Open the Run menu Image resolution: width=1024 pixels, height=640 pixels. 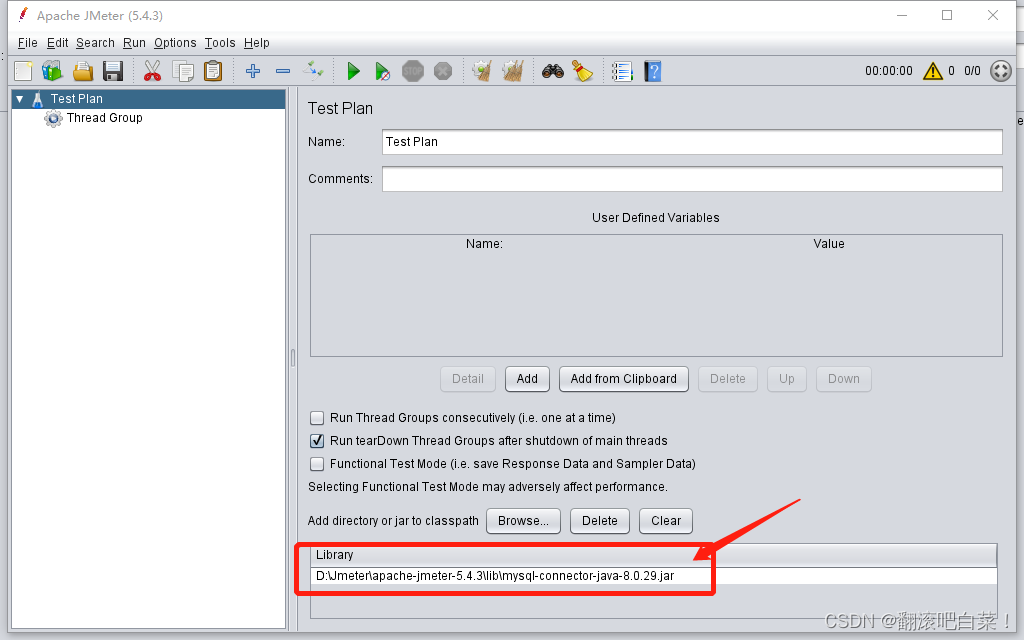click(x=134, y=42)
